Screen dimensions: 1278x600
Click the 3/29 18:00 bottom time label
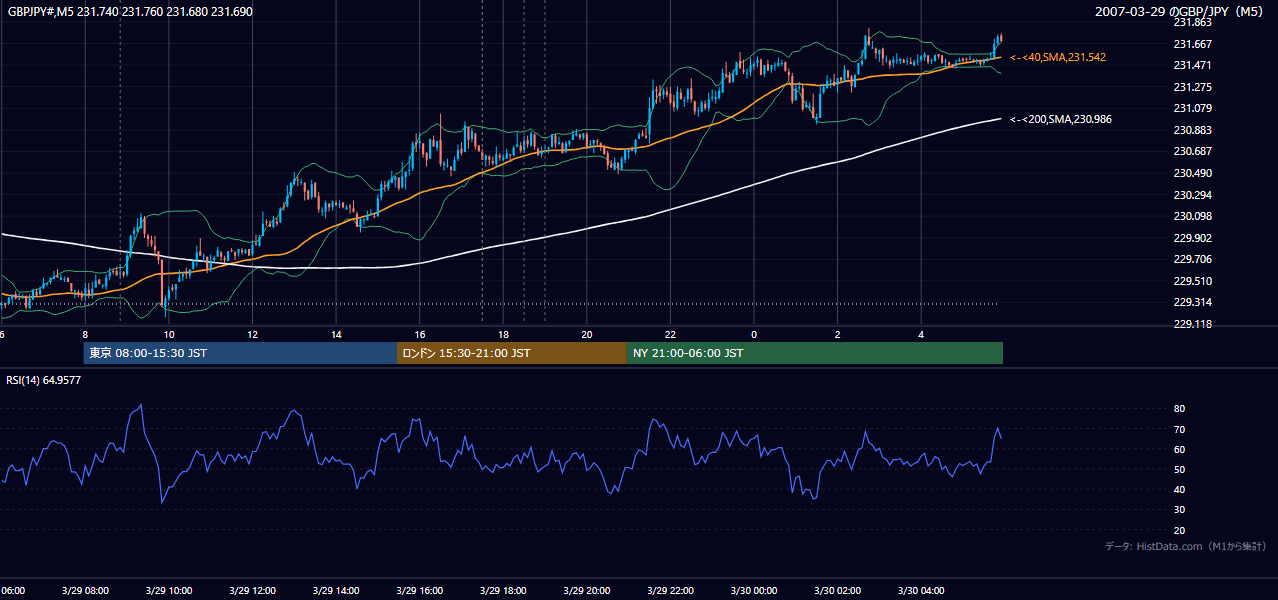[x=503, y=591]
